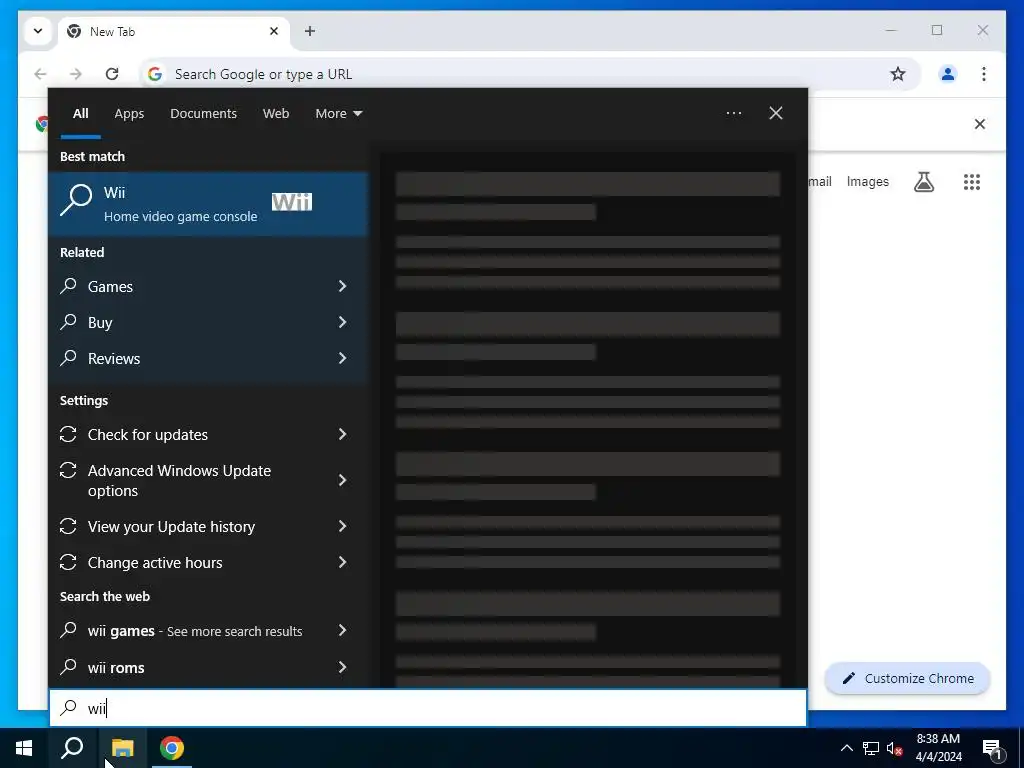
Task: Switch to the Apps tab
Action: coord(129,114)
